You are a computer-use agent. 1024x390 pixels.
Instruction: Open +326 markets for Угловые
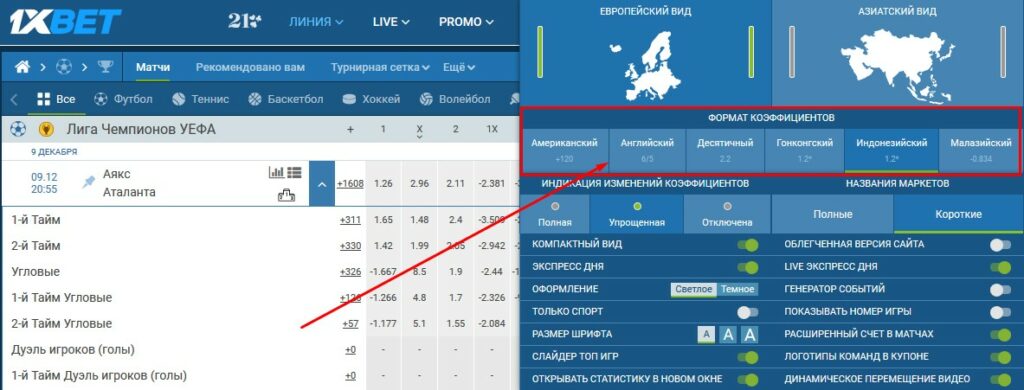tap(350, 272)
